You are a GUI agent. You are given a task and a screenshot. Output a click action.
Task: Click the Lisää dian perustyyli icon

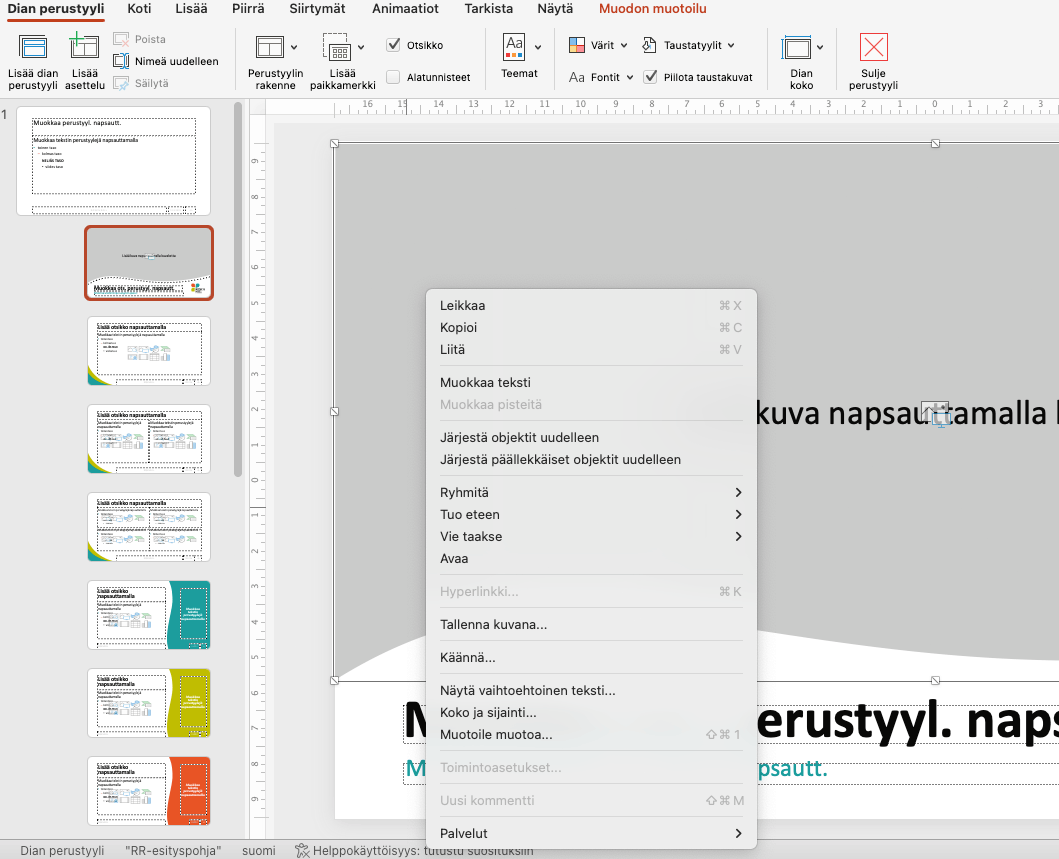pyautogui.click(x=33, y=47)
